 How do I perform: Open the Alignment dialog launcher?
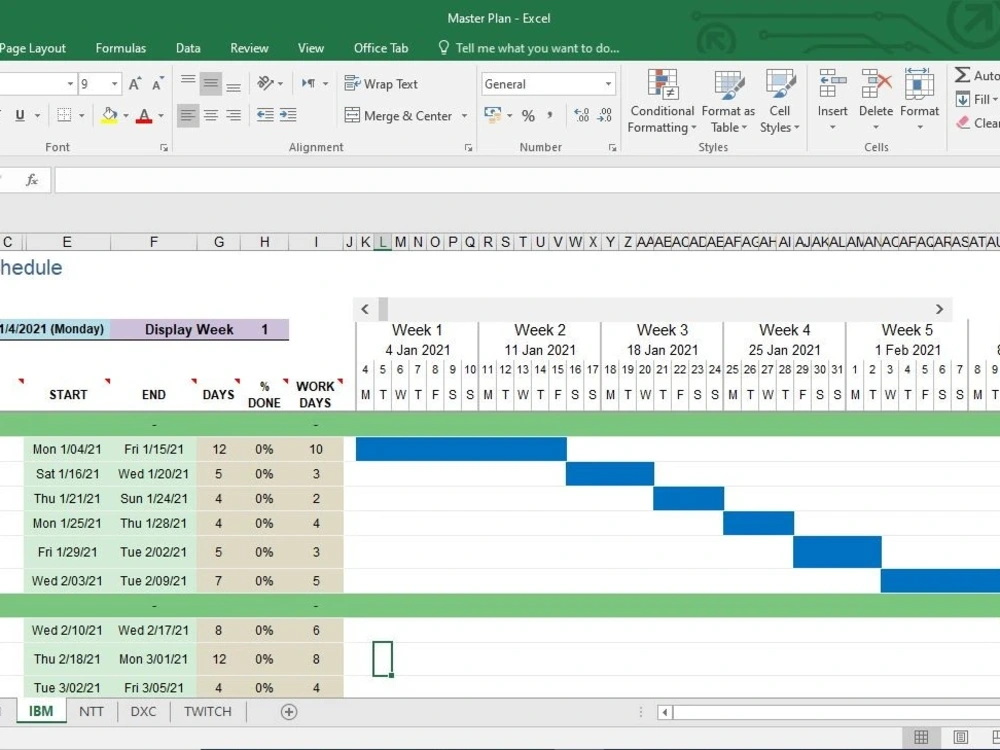469,148
